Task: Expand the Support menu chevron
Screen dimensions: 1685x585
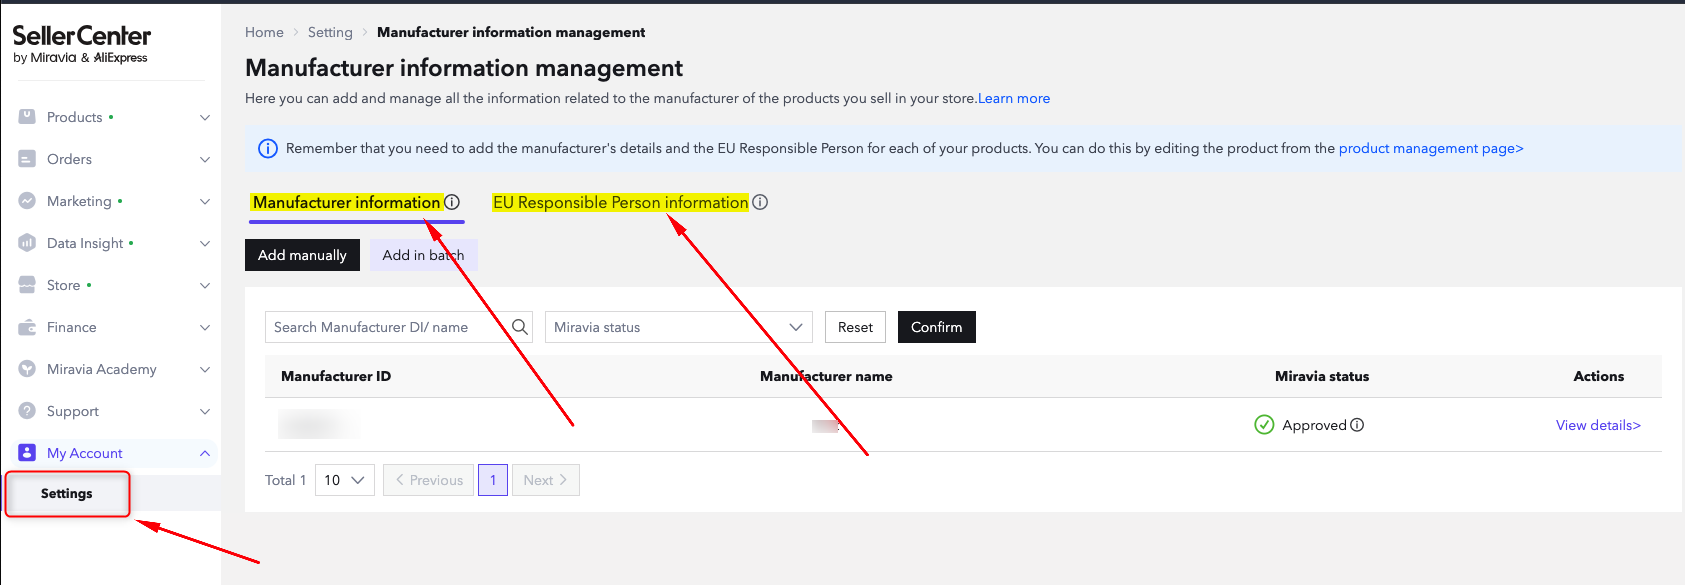Action: [x=204, y=411]
